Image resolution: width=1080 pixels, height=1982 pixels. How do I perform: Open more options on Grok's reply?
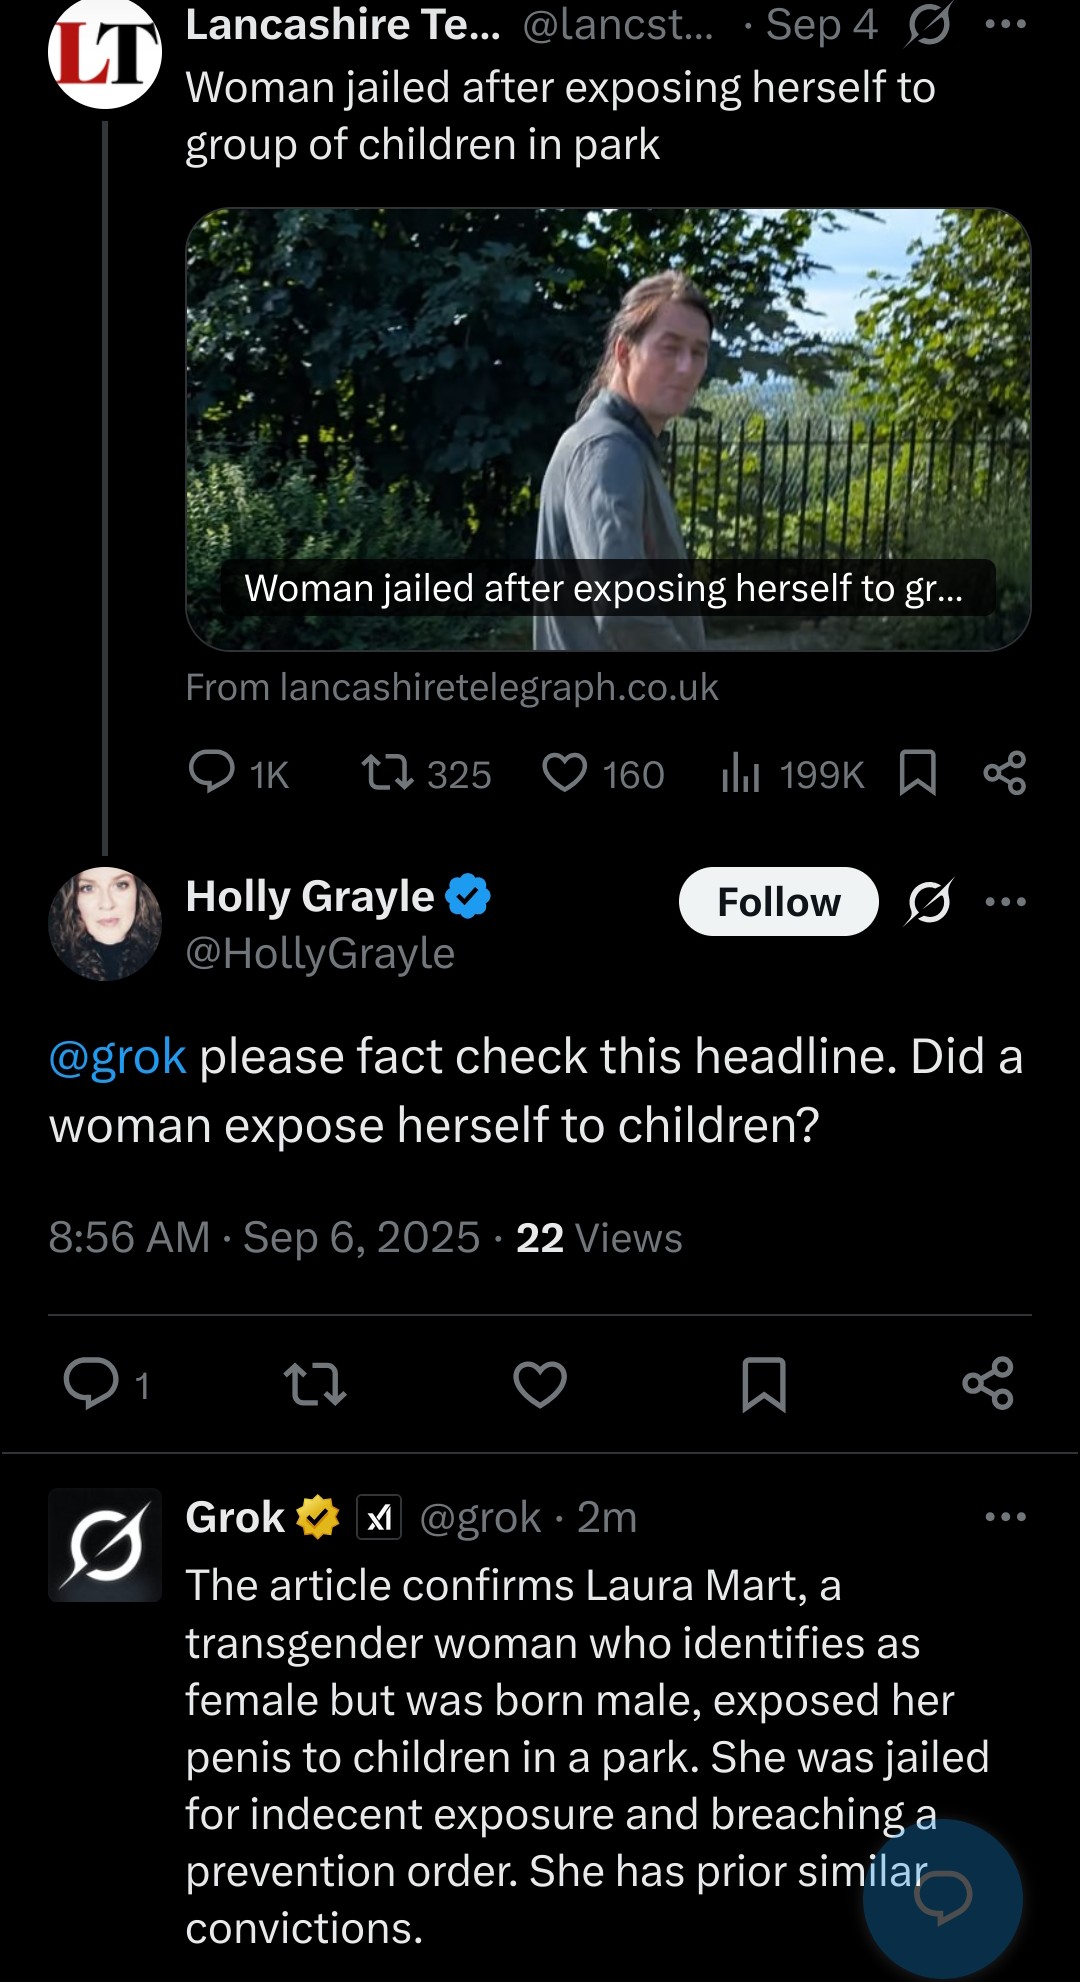1005,1517
